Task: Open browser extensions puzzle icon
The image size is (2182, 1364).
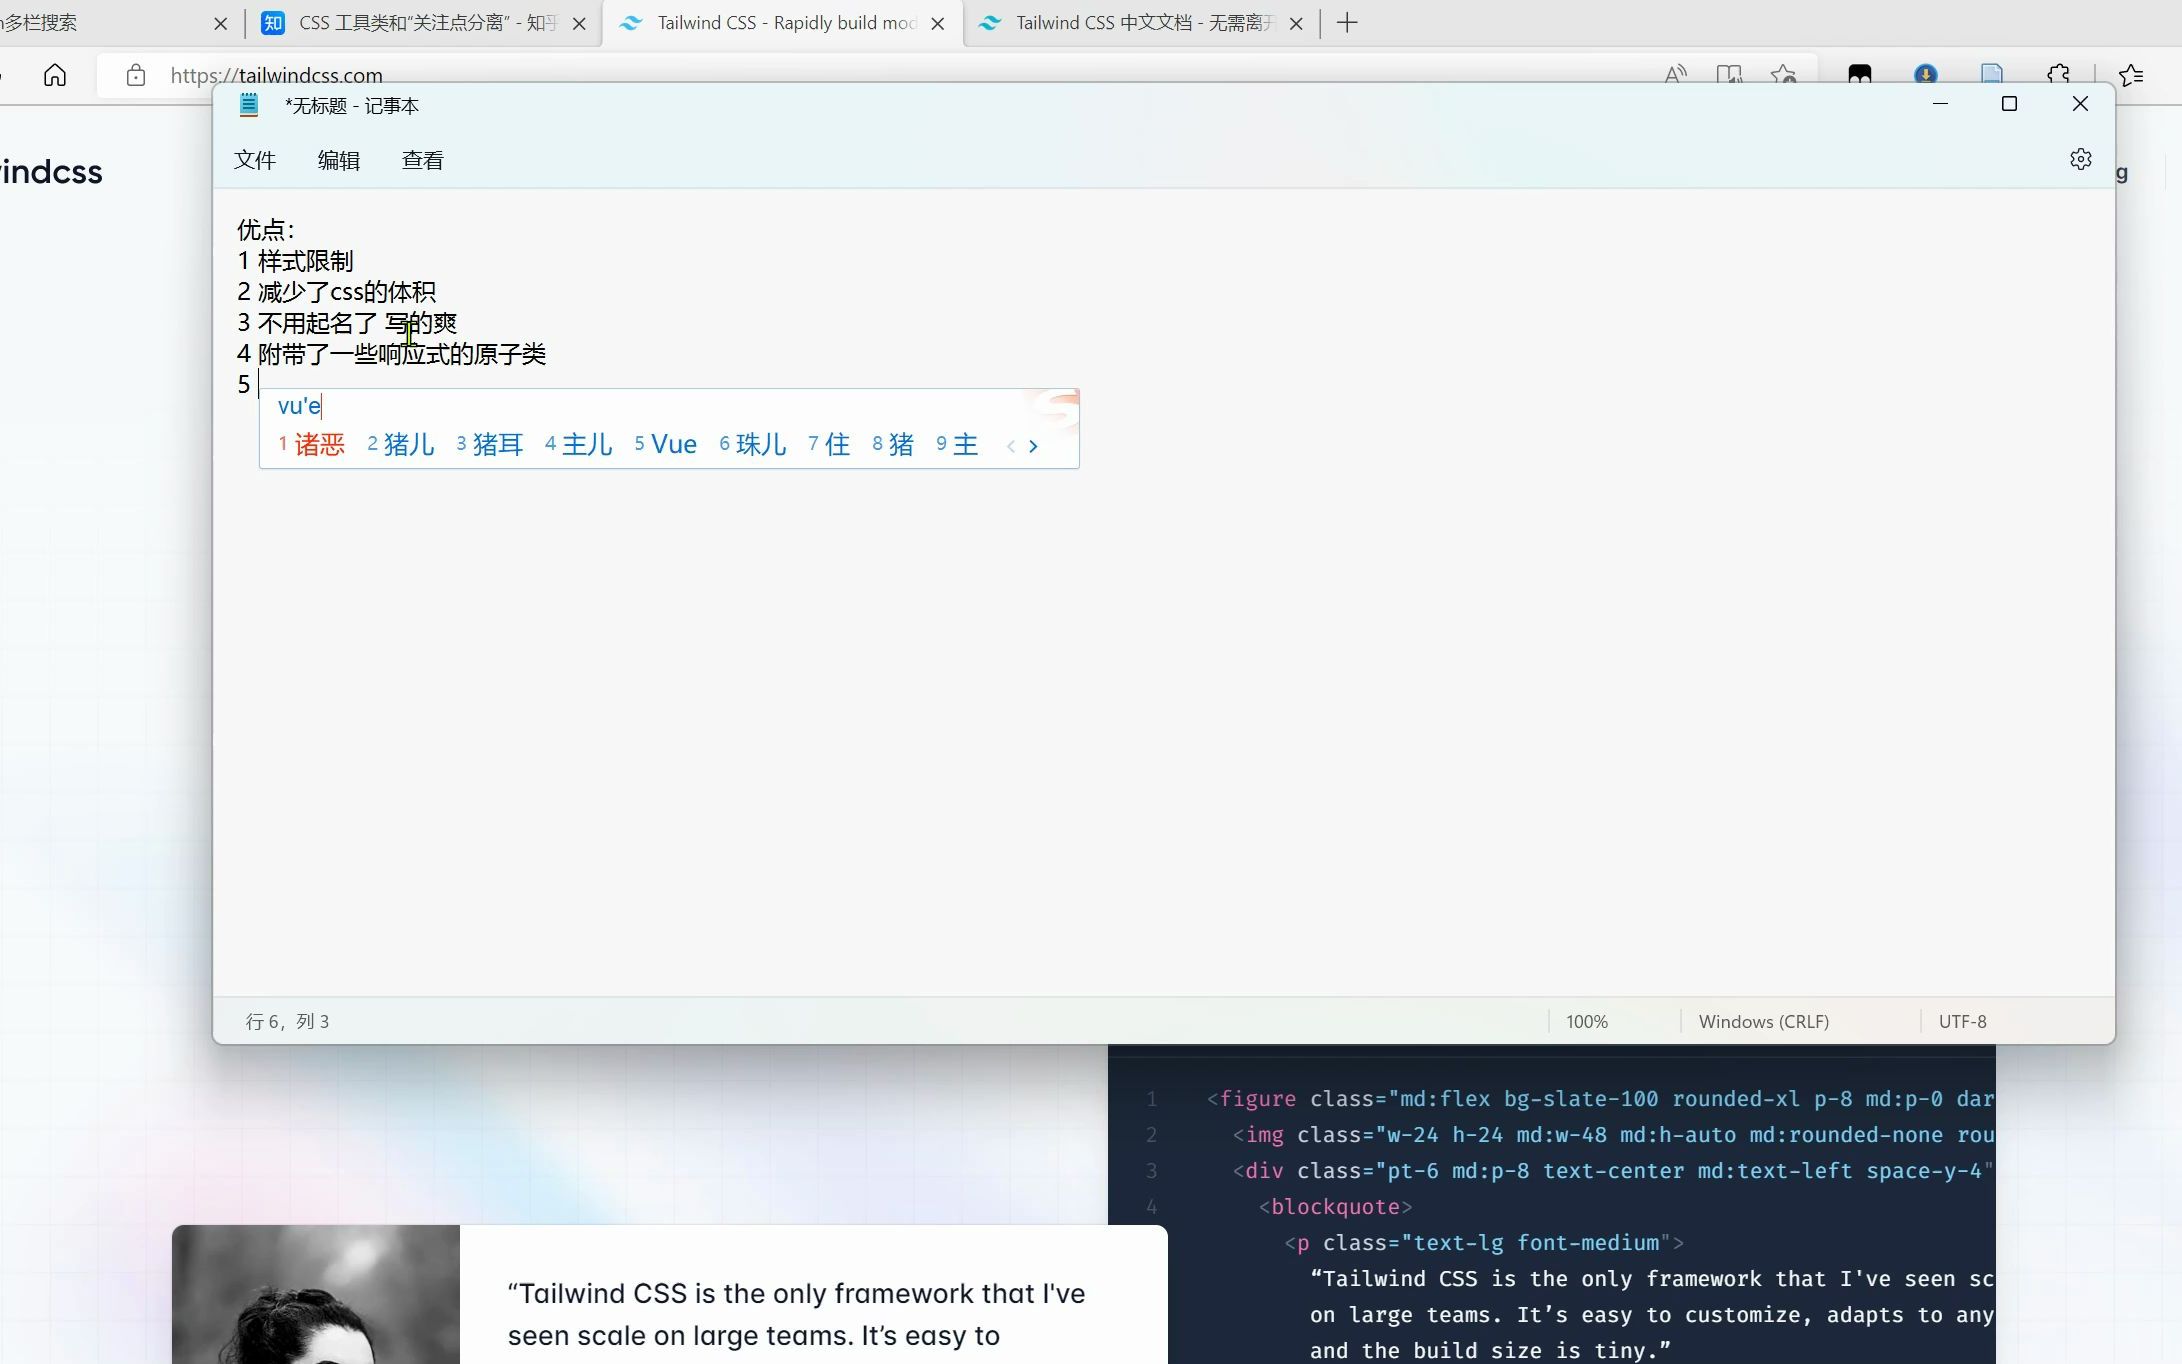Action: coord(2058,75)
